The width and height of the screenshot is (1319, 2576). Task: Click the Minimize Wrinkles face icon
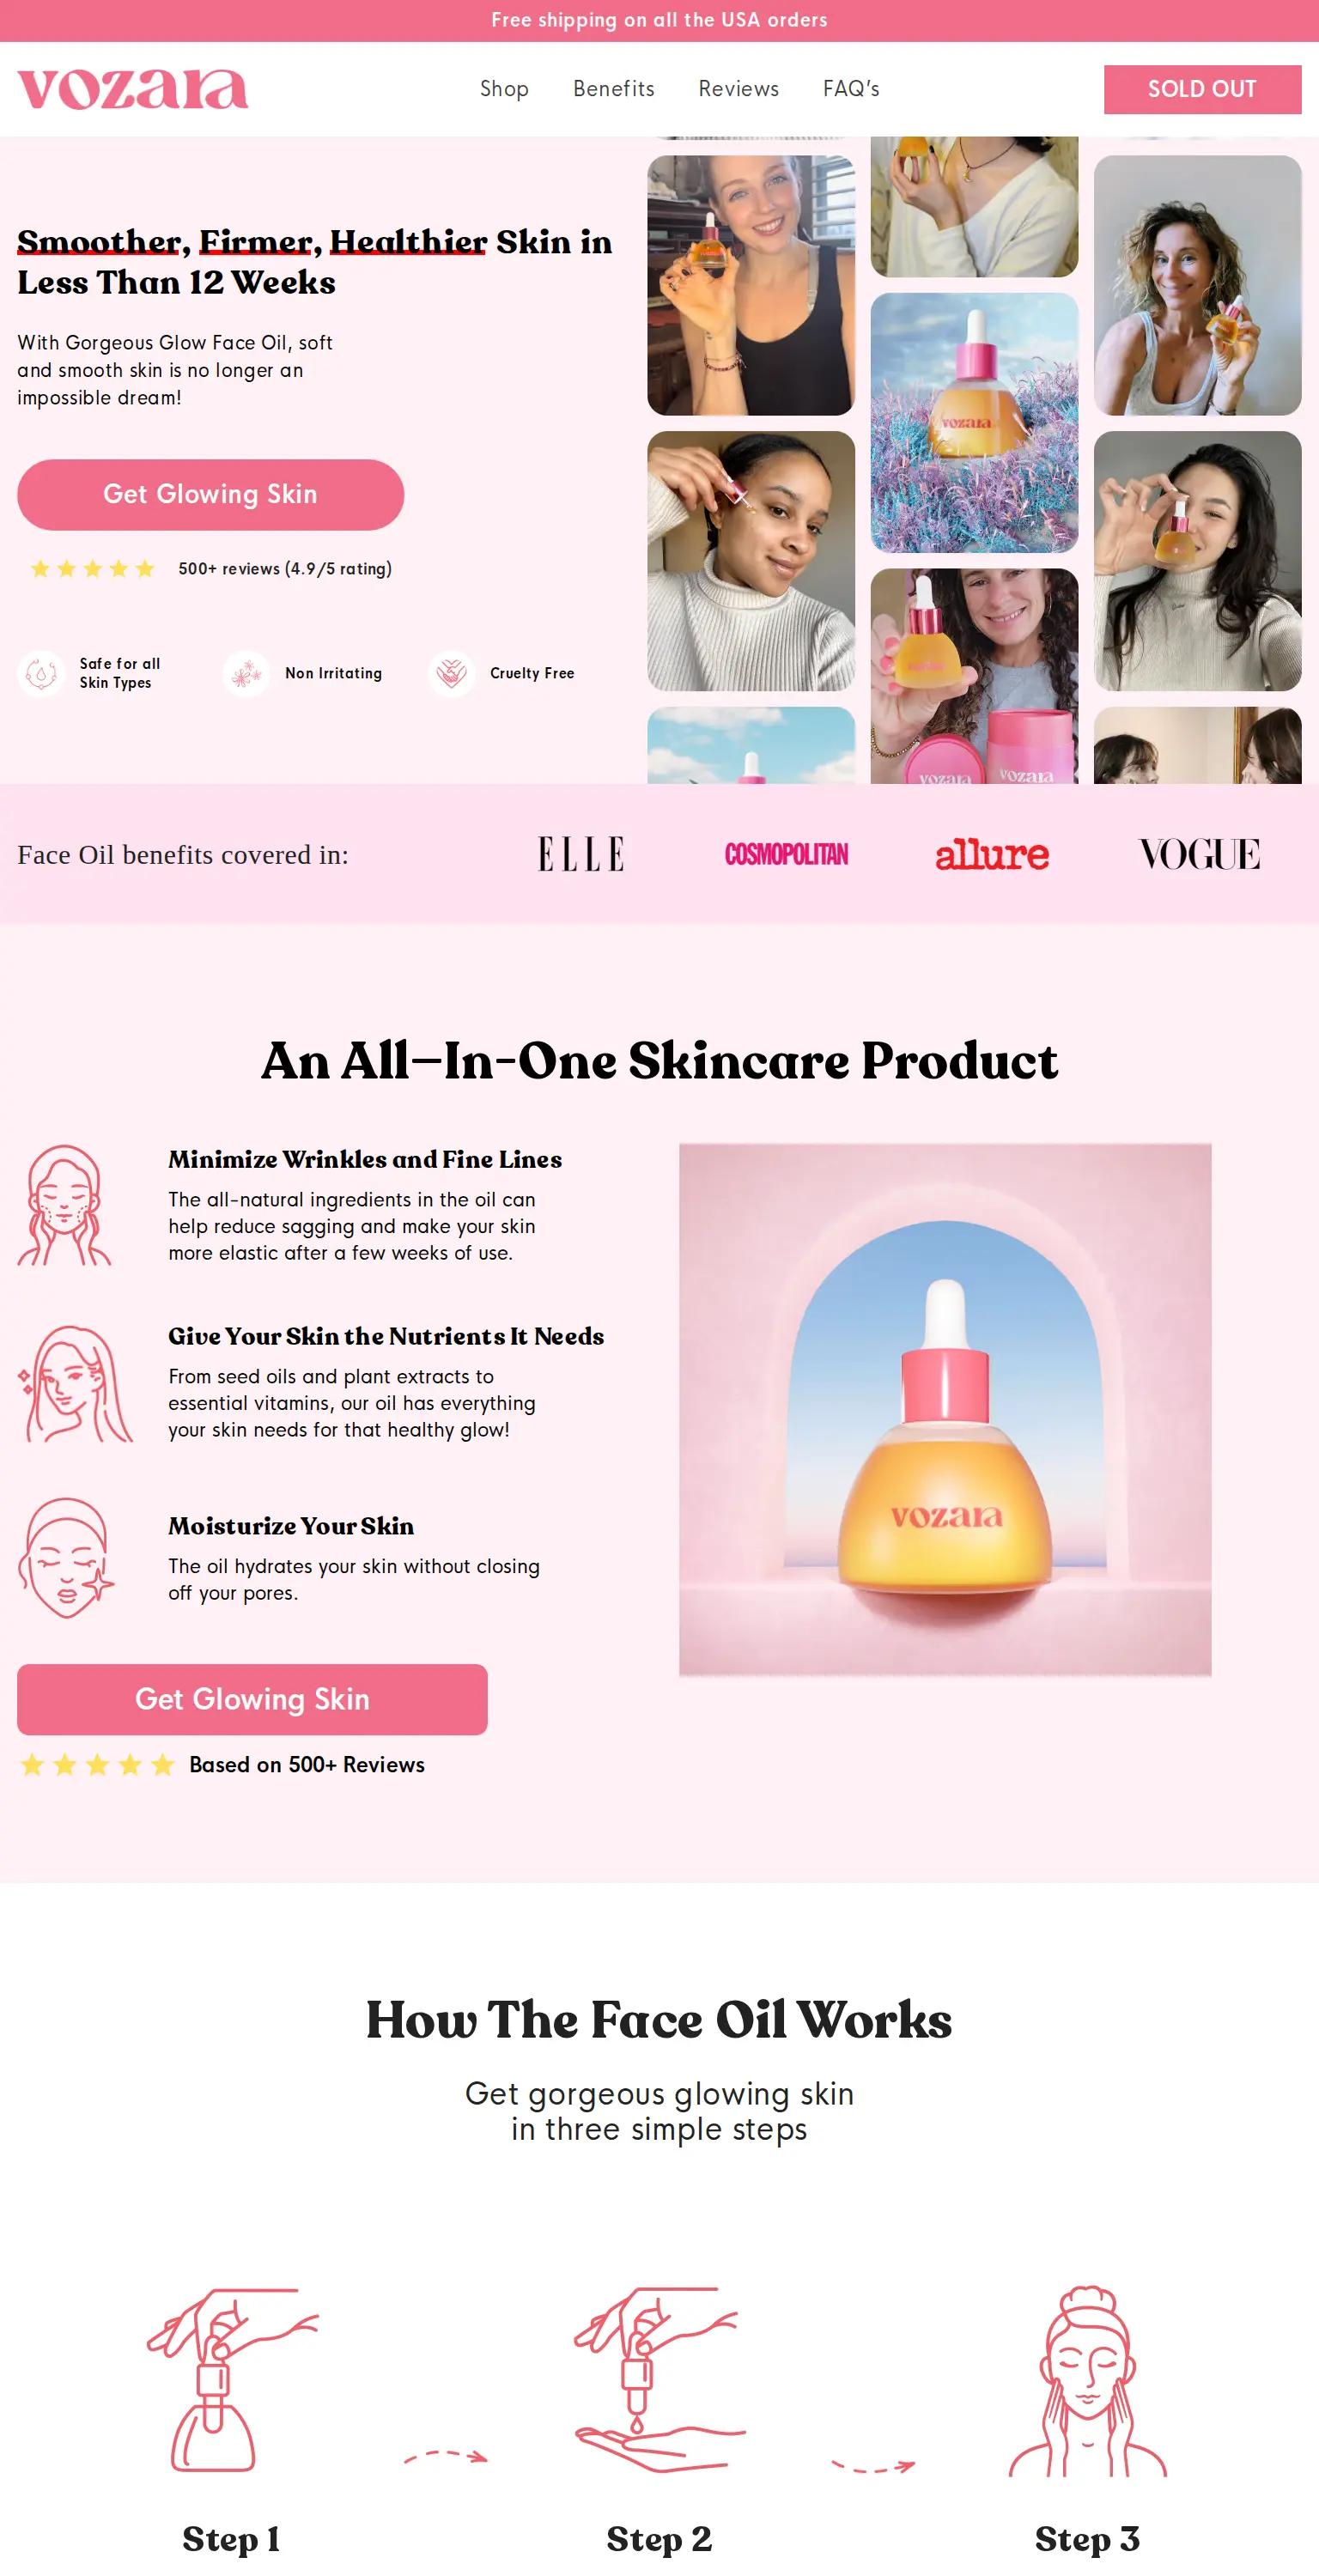tap(65, 1205)
